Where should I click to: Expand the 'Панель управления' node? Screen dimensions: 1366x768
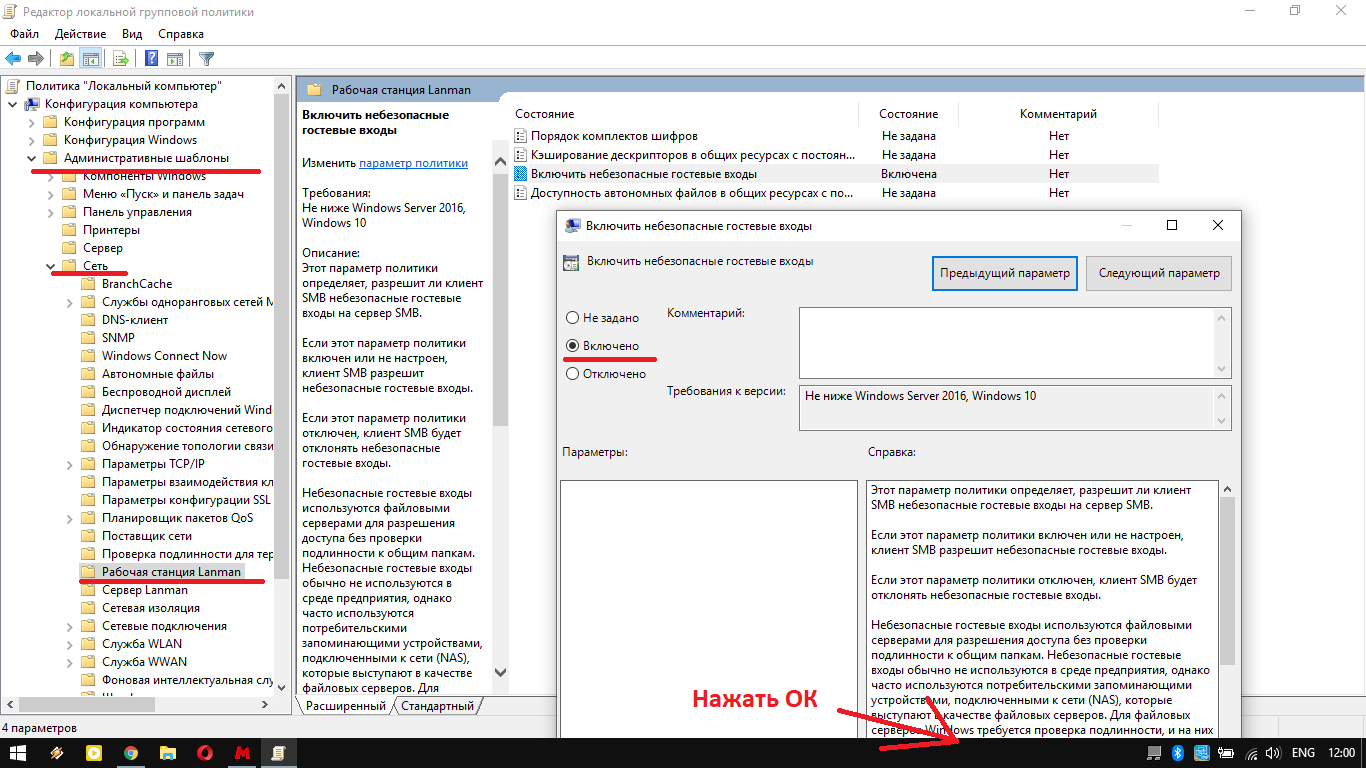[50, 212]
